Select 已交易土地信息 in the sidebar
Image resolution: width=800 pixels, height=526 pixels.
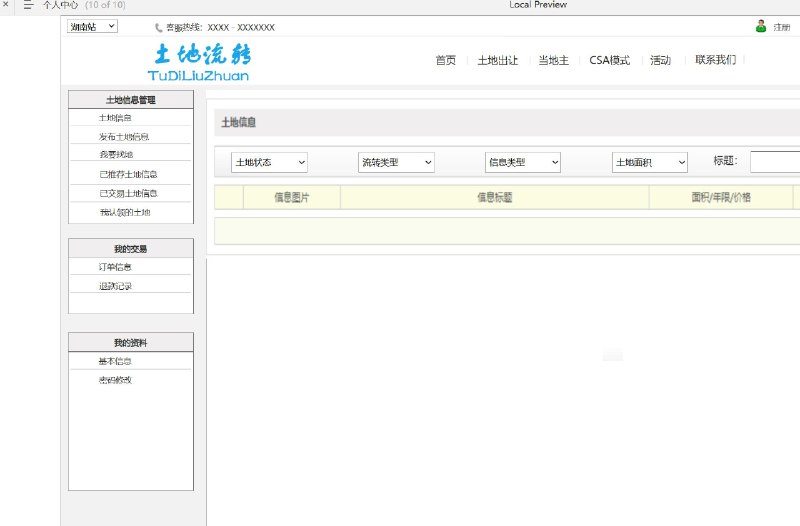pyautogui.click(x=128, y=193)
